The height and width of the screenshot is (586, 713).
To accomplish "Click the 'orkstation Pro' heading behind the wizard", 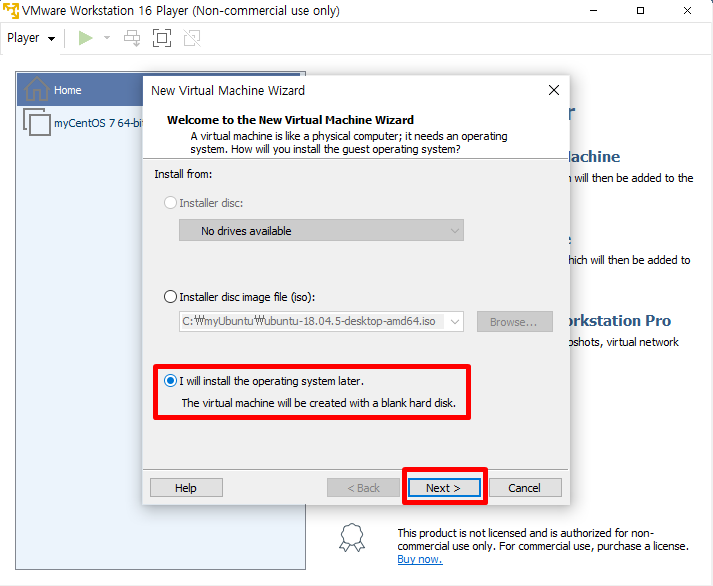I will [620, 321].
